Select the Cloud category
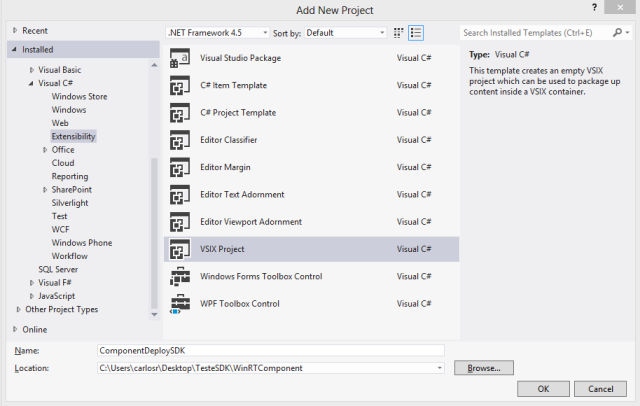 [x=63, y=163]
